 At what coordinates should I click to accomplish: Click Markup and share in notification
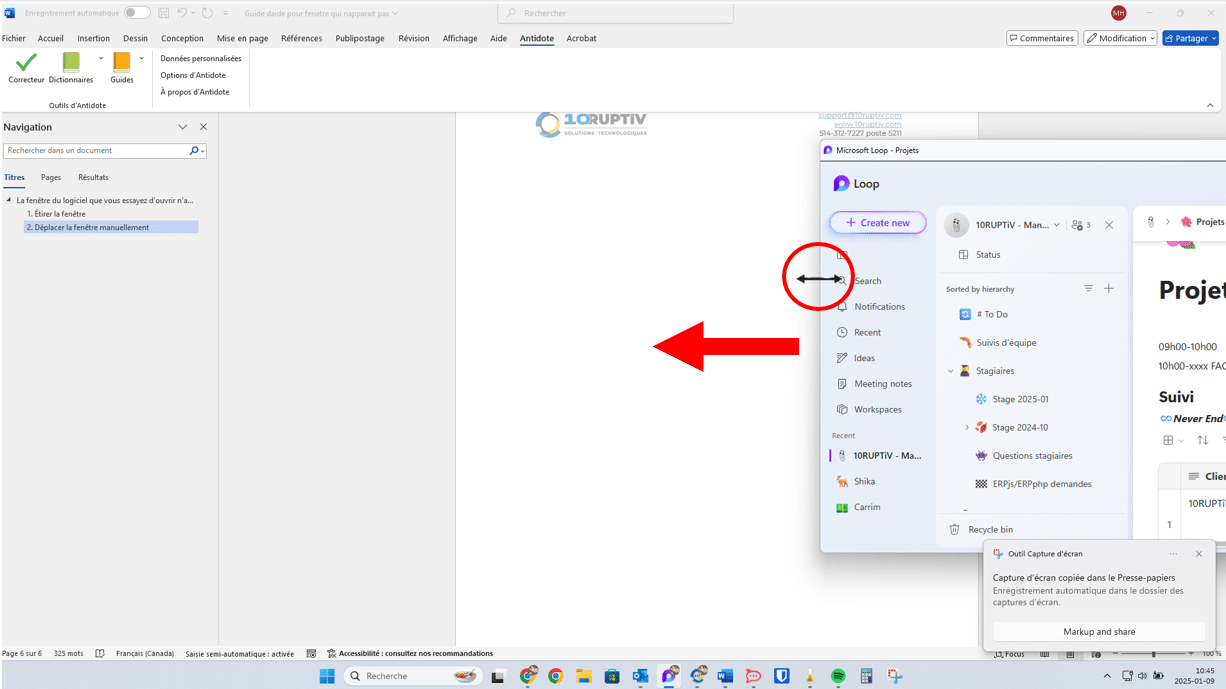pyautogui.click(x=1099, y=632)
